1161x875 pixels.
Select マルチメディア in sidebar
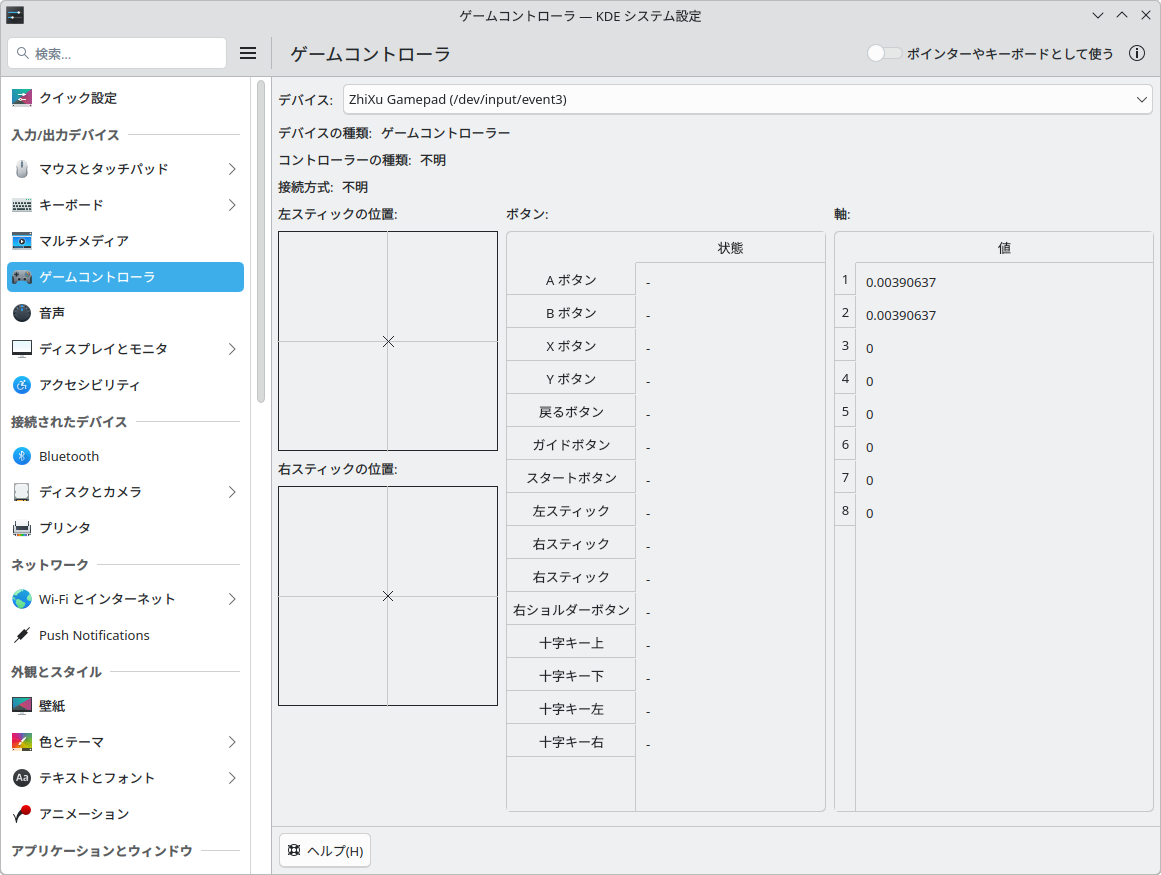tap(125, 241)
